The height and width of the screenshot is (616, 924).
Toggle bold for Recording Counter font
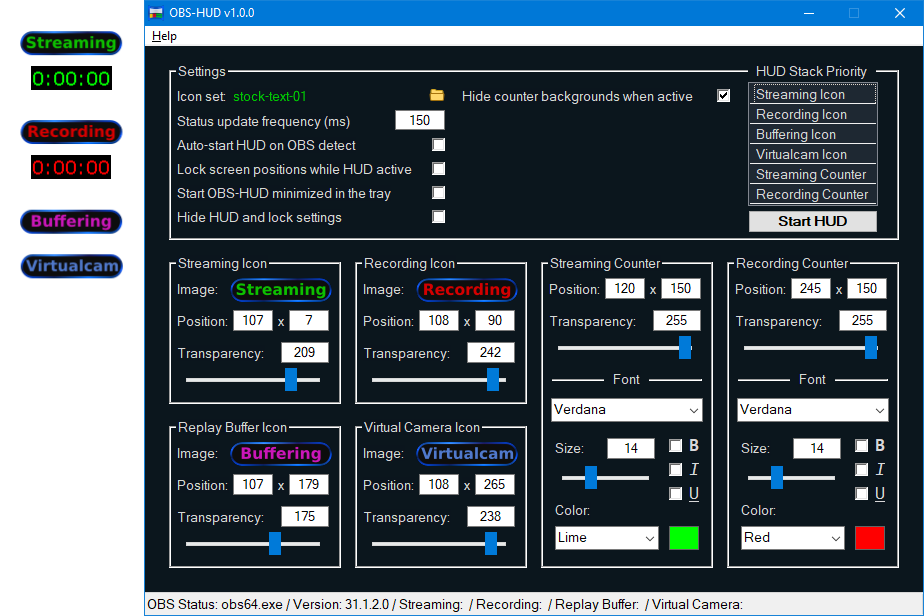862,446
